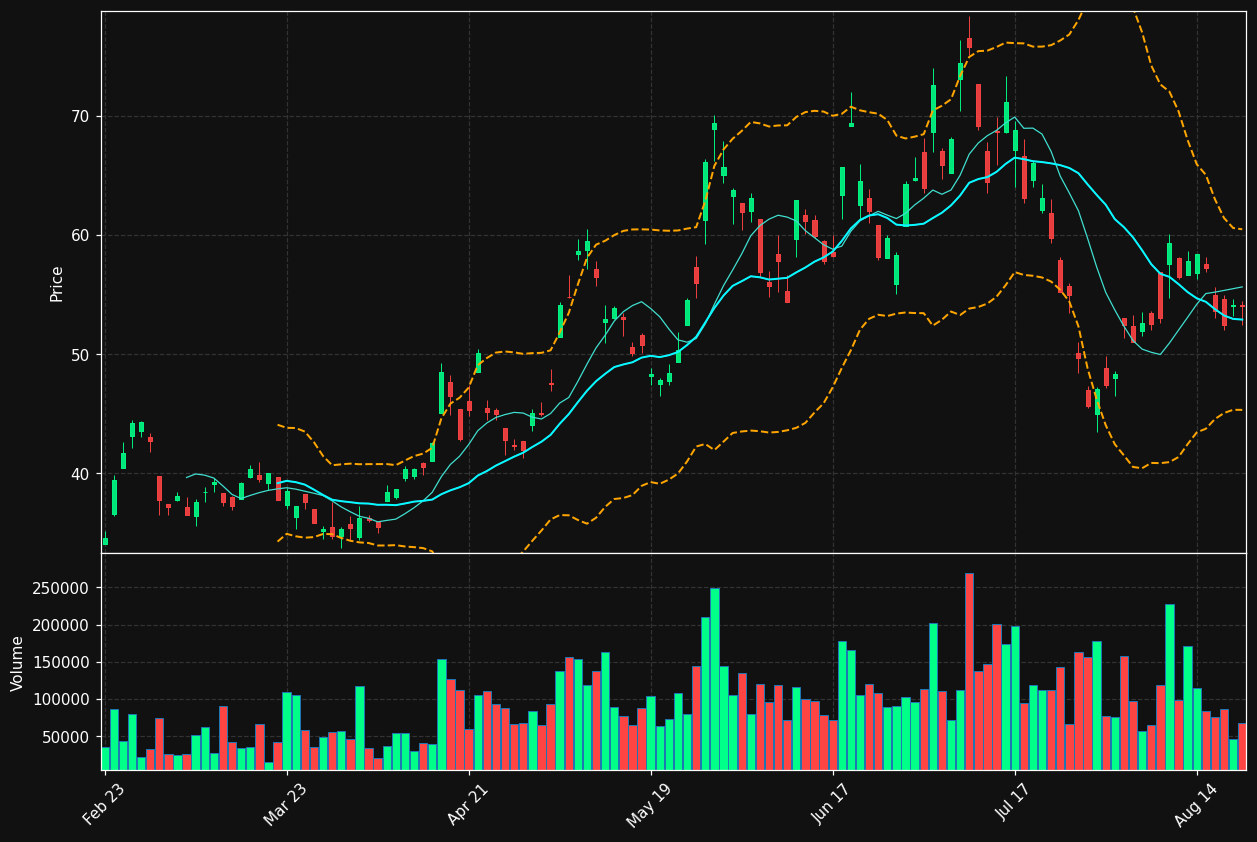Click the price axis value 70
This screenshot has width=1257, height=842.
80,117
